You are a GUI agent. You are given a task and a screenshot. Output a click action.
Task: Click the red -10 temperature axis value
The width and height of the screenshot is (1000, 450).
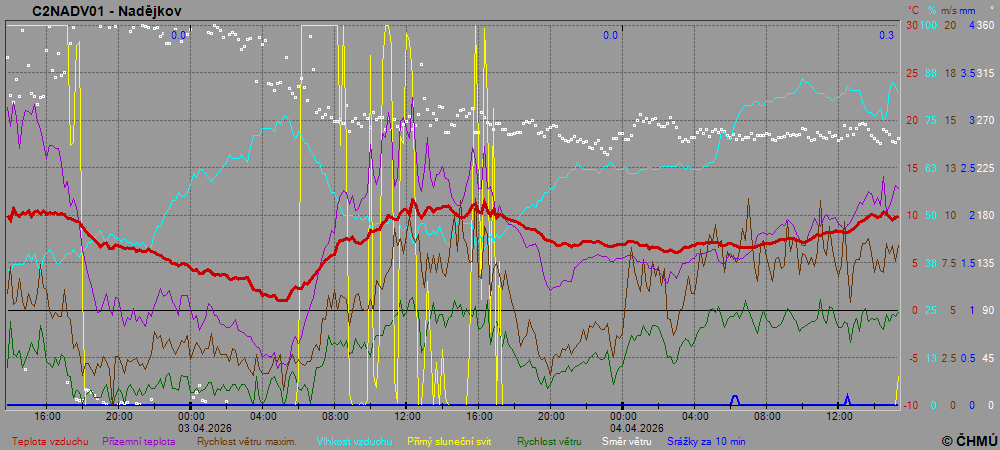click(910, 405)
